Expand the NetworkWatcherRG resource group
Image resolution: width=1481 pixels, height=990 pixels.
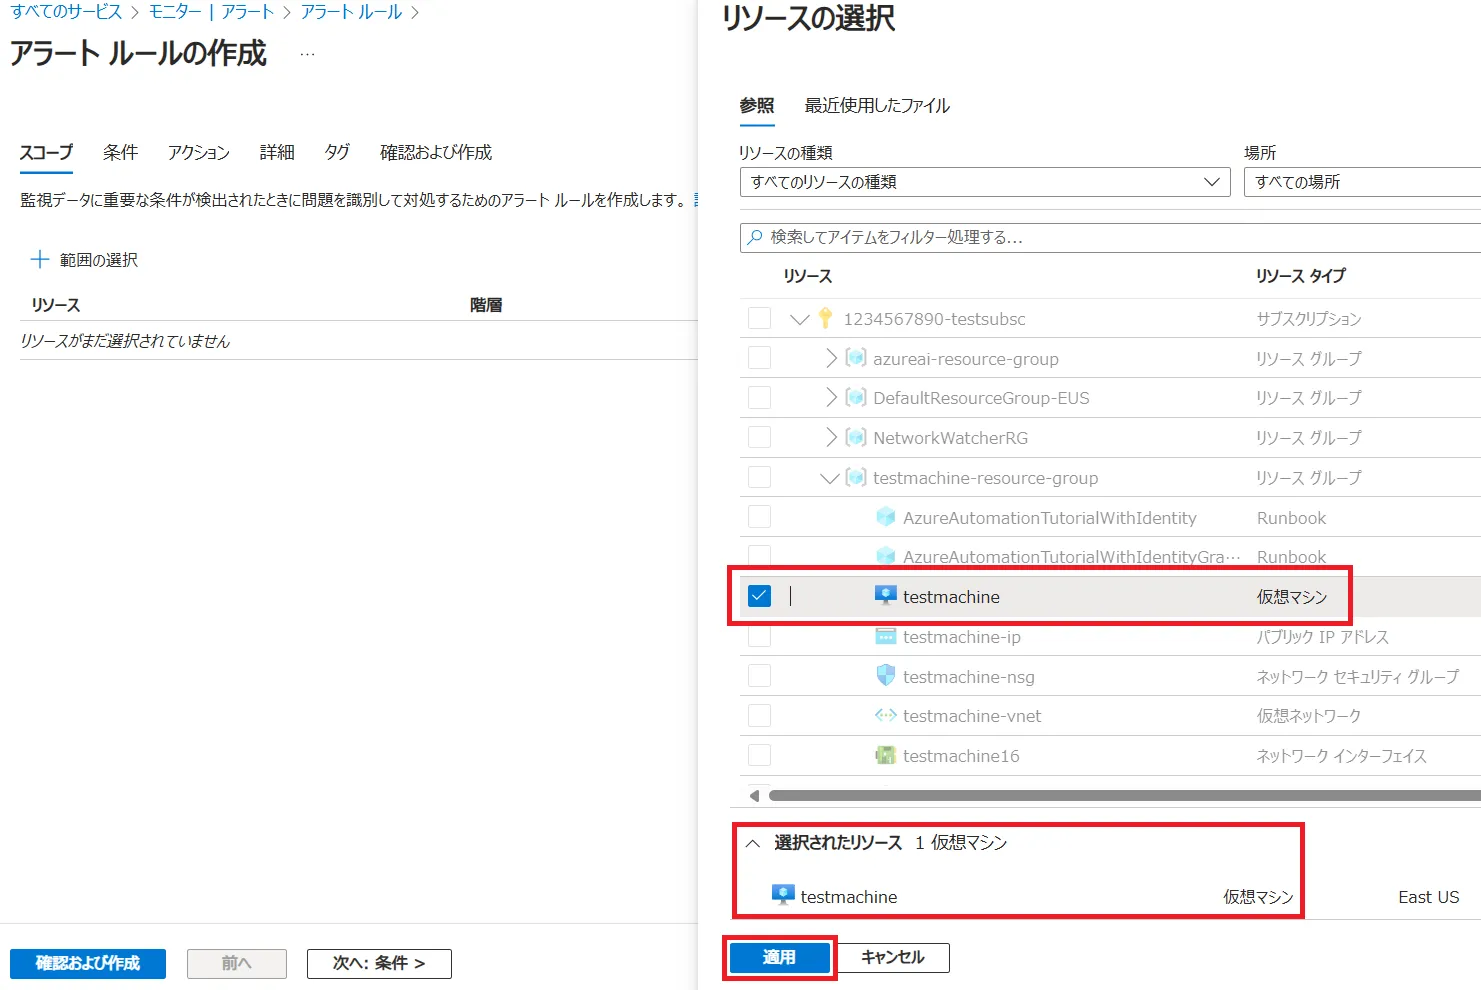(830, 438)
